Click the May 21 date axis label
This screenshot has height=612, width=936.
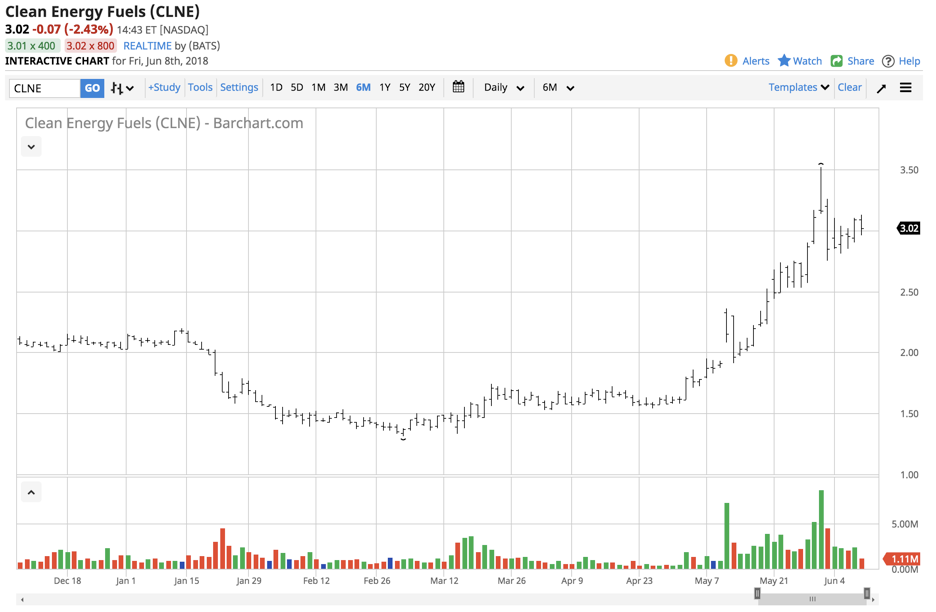pos(774,580)
